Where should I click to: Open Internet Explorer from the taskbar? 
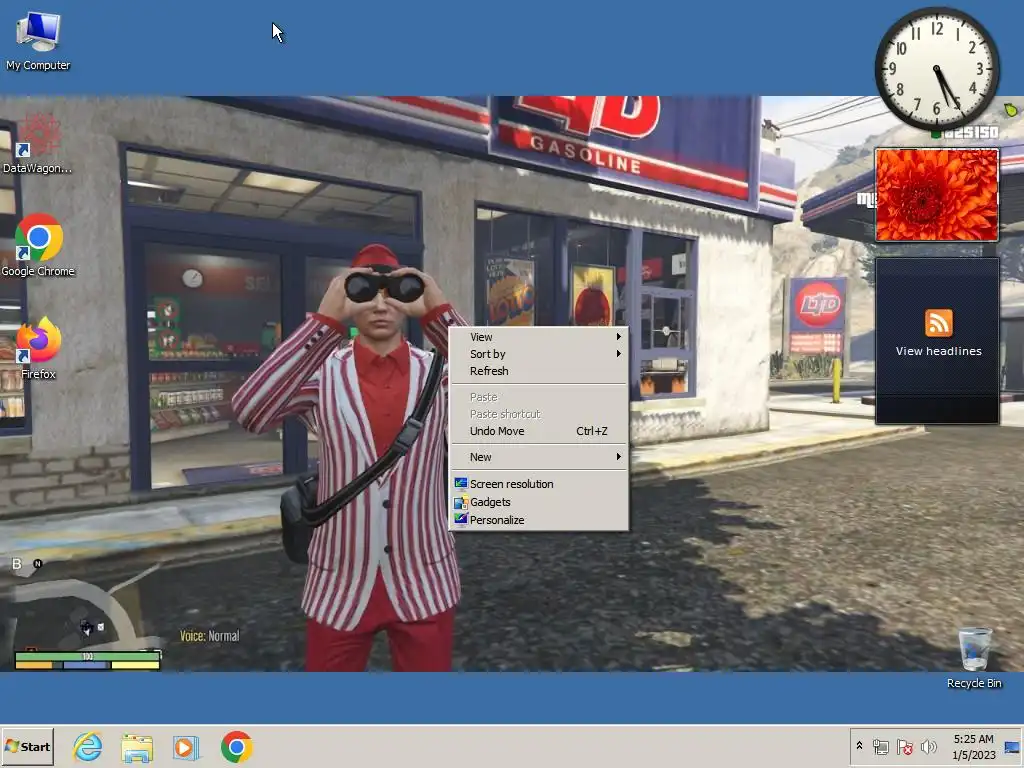88,747
